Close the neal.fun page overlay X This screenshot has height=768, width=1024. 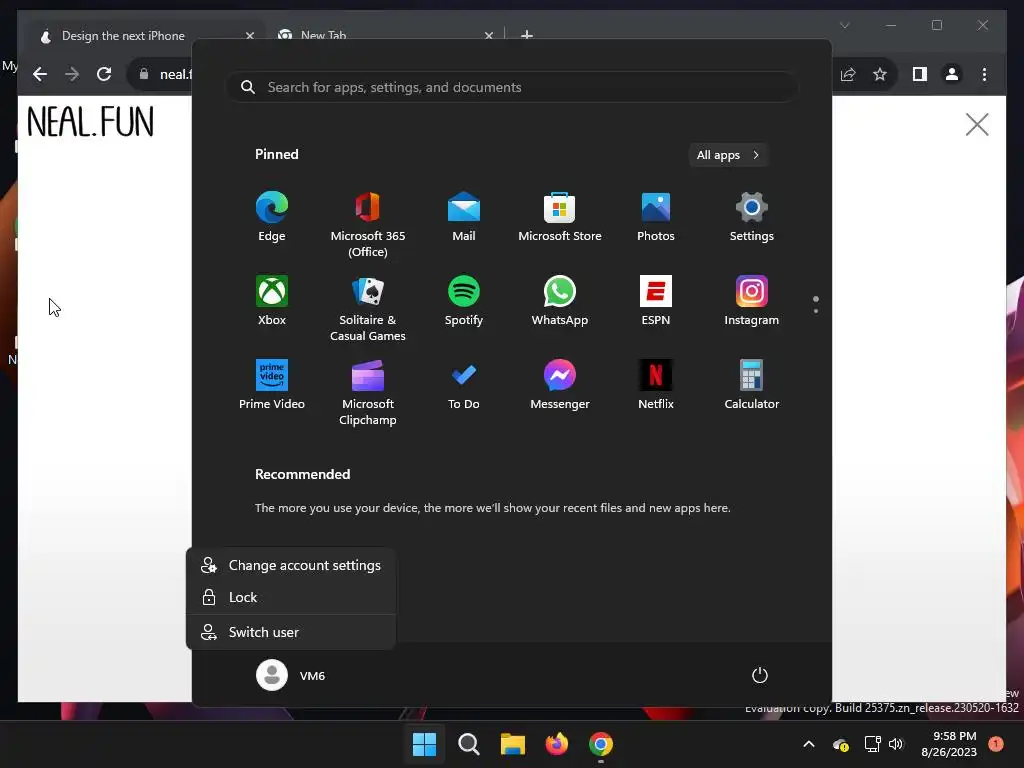(x=977, y=124)
